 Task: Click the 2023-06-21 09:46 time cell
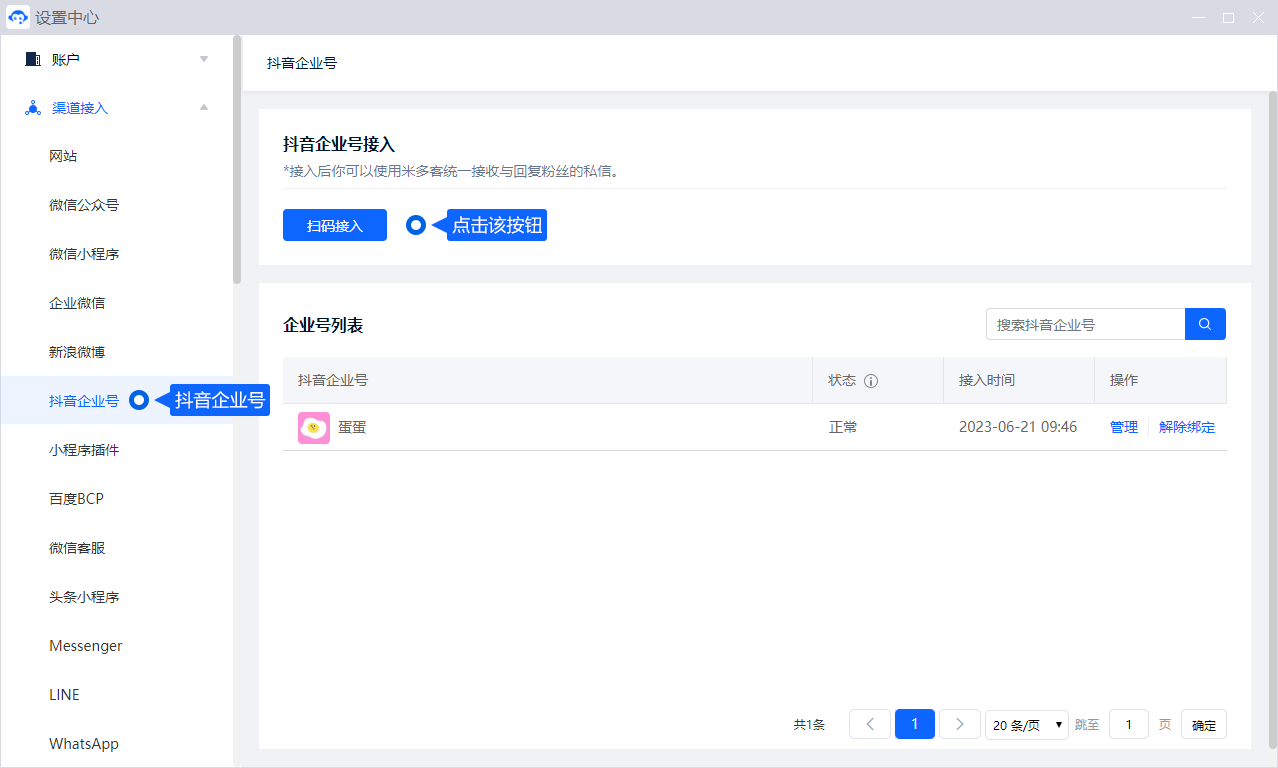(1018, 427)
